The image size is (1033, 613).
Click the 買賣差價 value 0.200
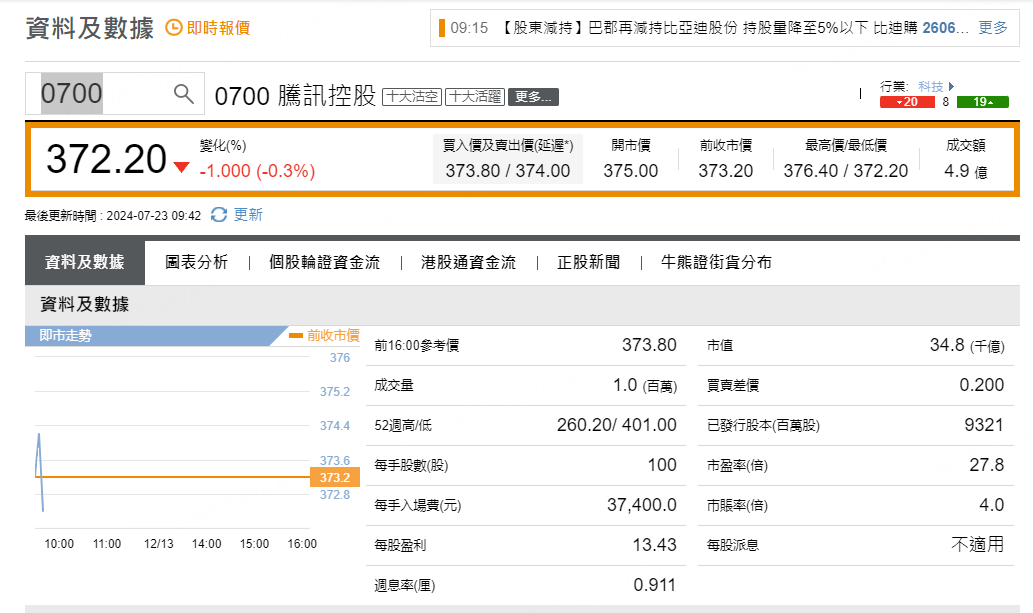pyautogui.click(x=982, y=385)
